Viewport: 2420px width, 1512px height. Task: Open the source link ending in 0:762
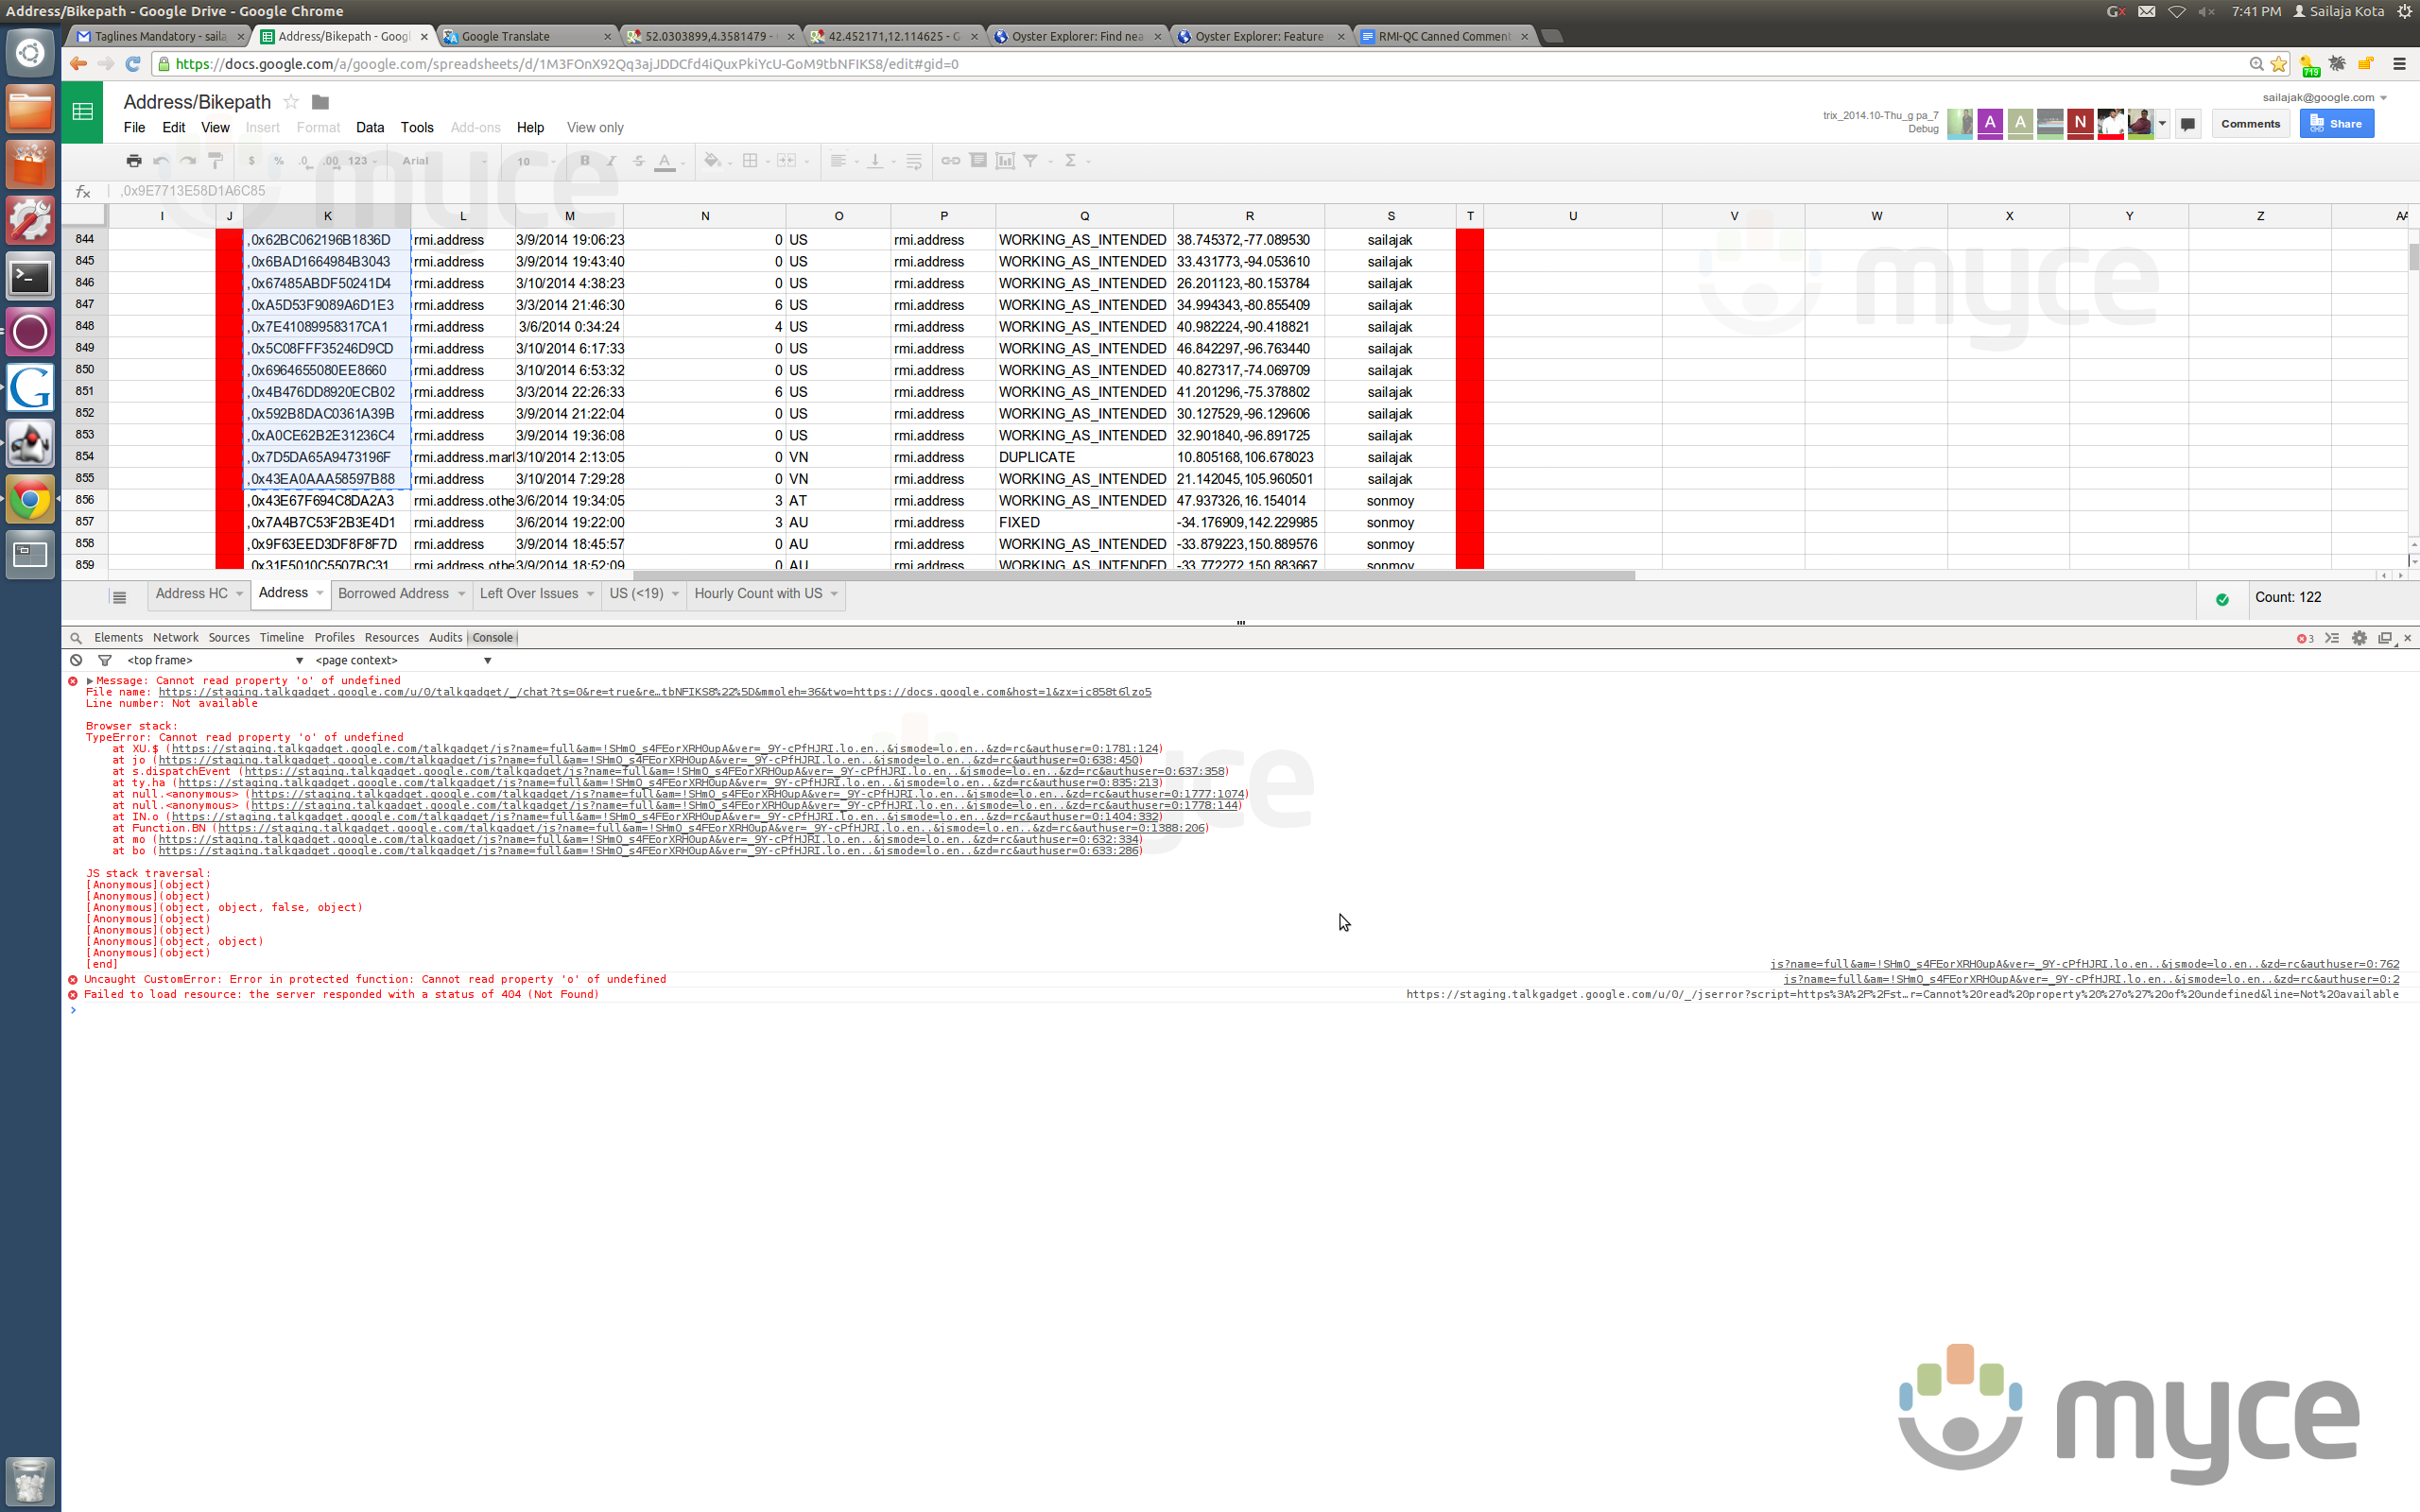tap(2084, 965)
